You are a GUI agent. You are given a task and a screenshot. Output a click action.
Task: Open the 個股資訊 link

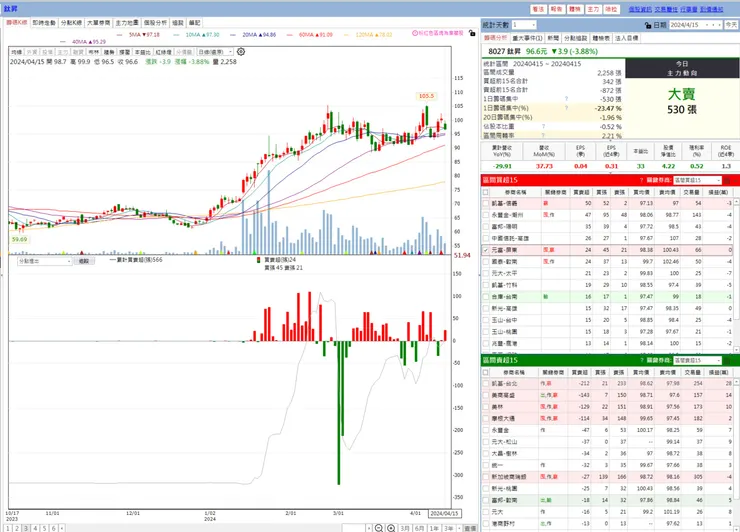click(x=640, y=9)
